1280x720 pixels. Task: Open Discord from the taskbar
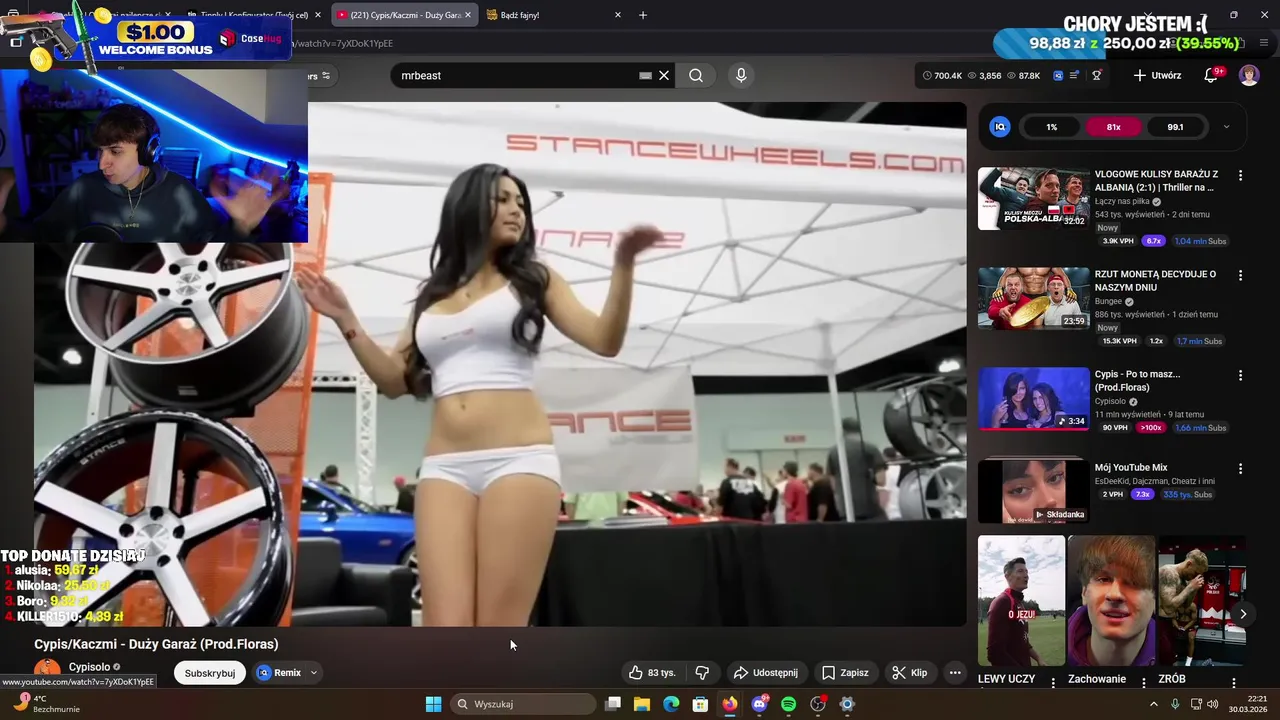pyautogui.click(x=759, y=704)
